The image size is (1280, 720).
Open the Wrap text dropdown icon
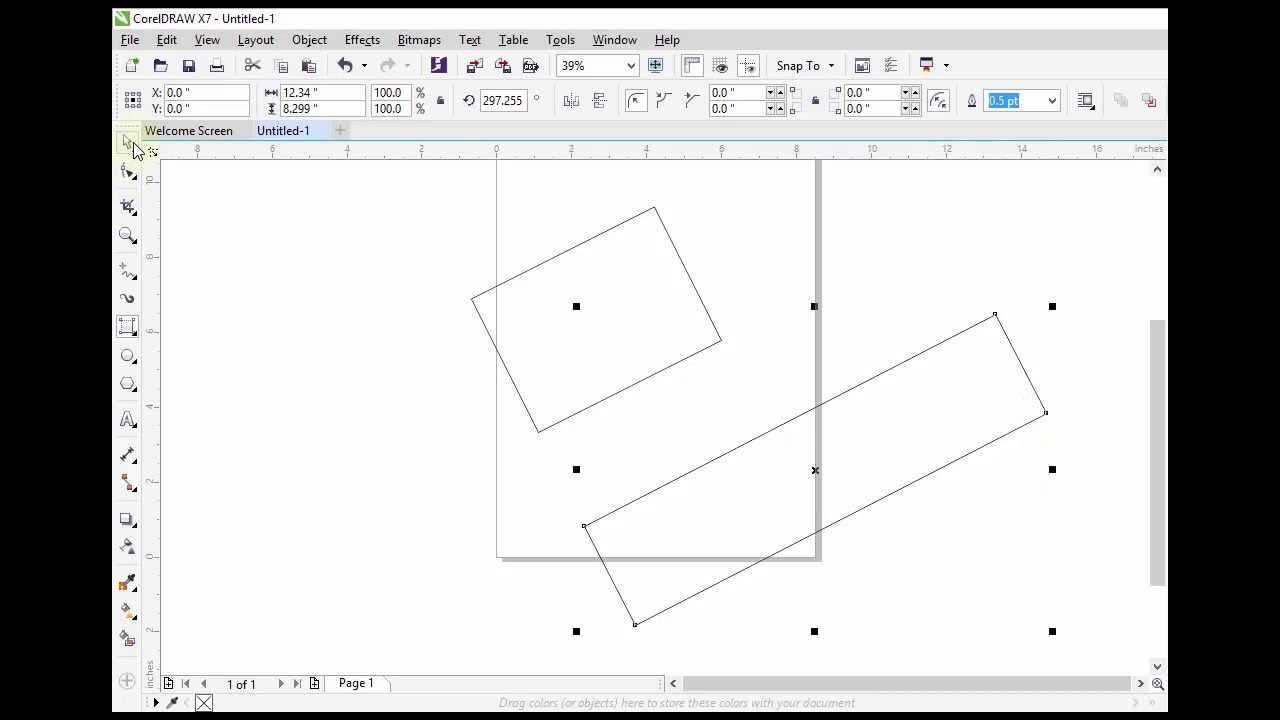(1086, 101)
